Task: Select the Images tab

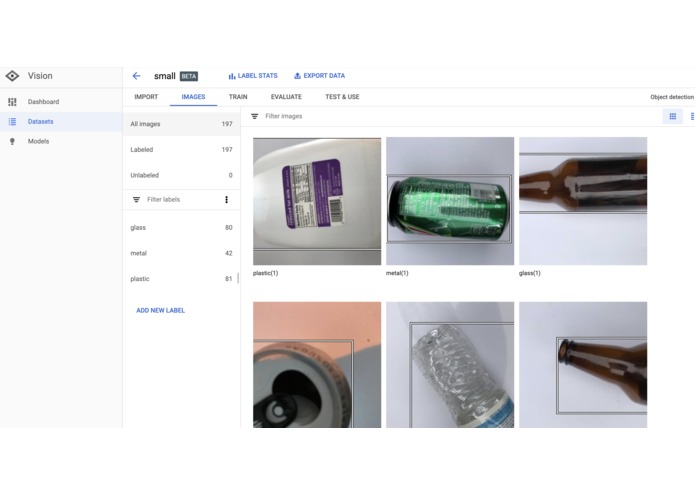Action: tap(193, 97)
